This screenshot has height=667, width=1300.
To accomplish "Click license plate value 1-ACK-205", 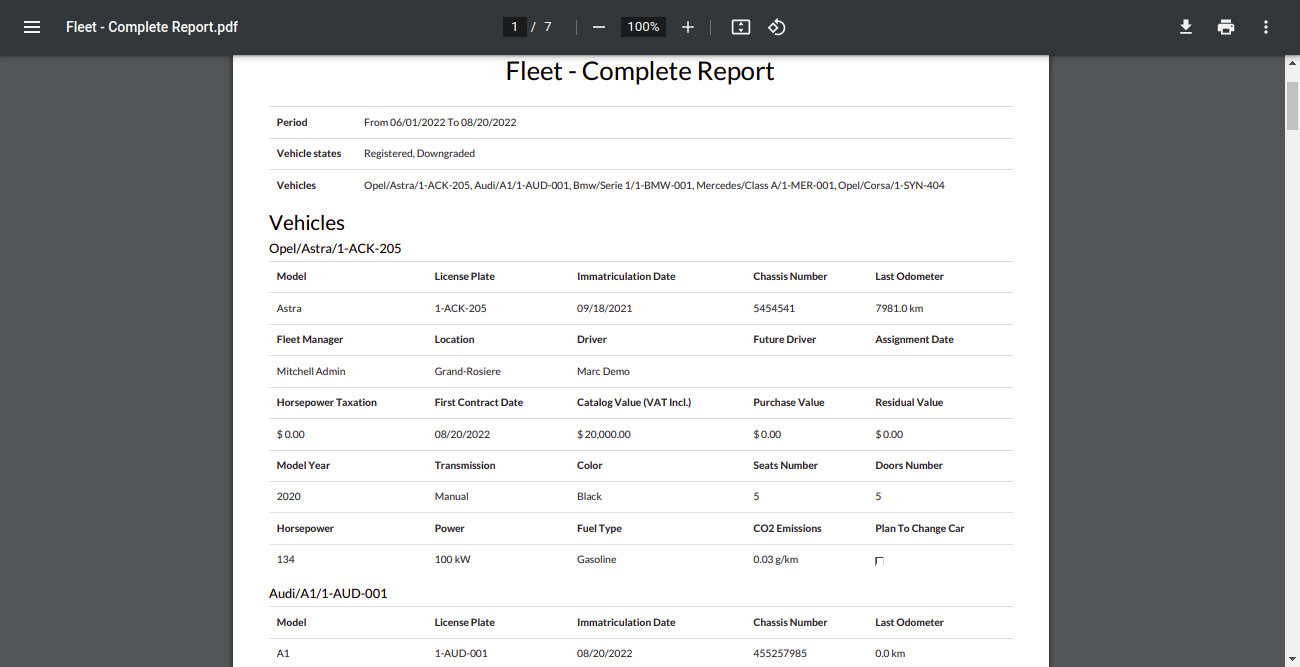I will 461,308.
